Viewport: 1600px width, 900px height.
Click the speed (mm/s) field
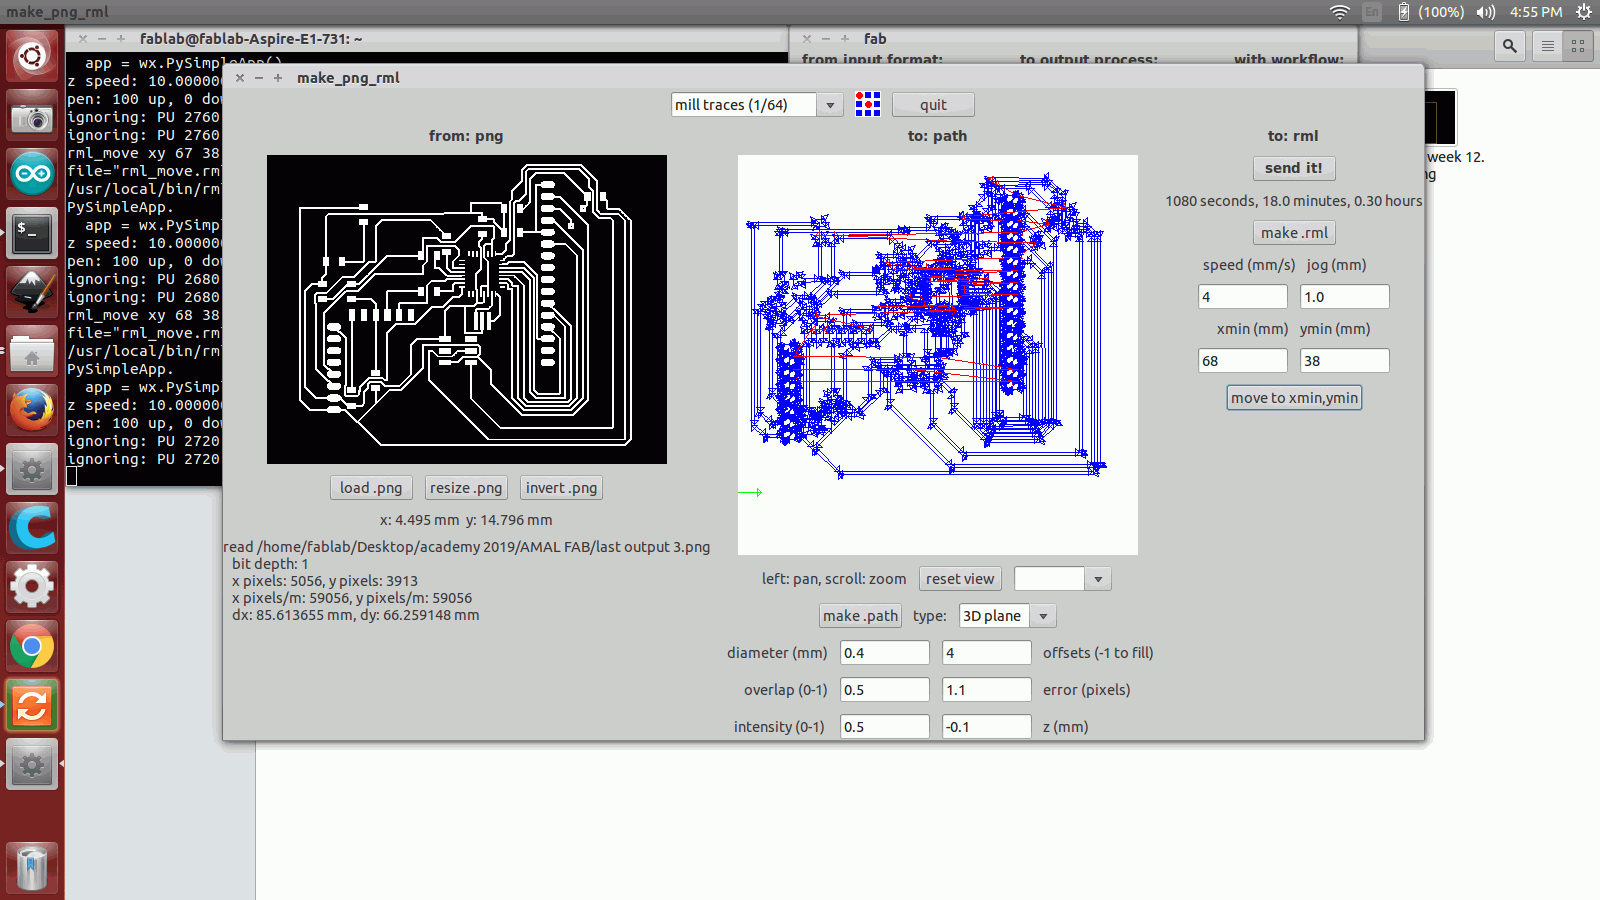(x=1243, y=296)
